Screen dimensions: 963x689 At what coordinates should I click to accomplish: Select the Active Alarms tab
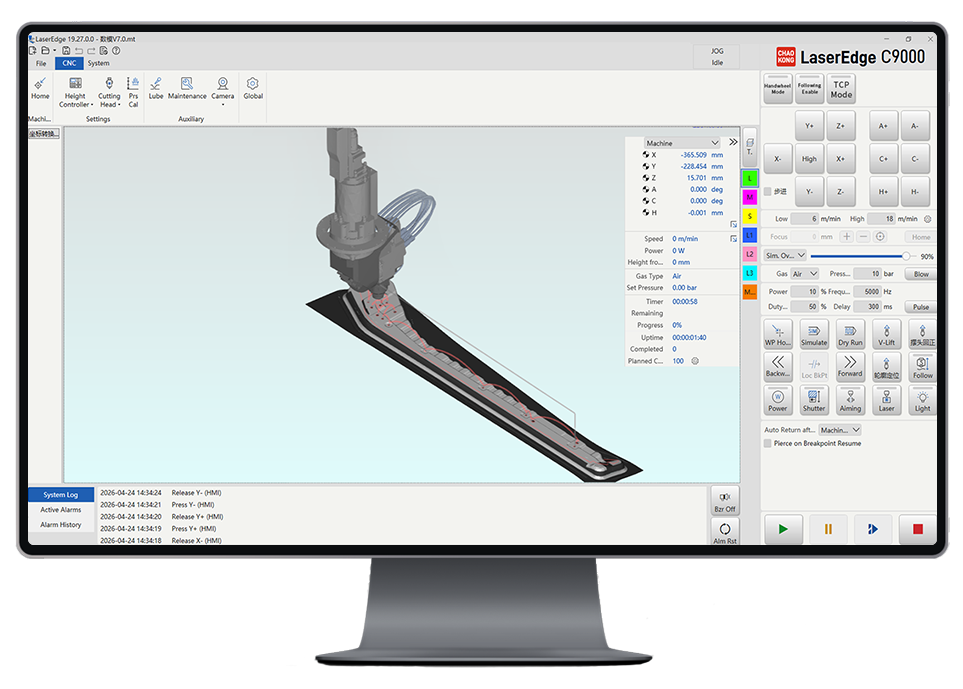click(61, 510)
